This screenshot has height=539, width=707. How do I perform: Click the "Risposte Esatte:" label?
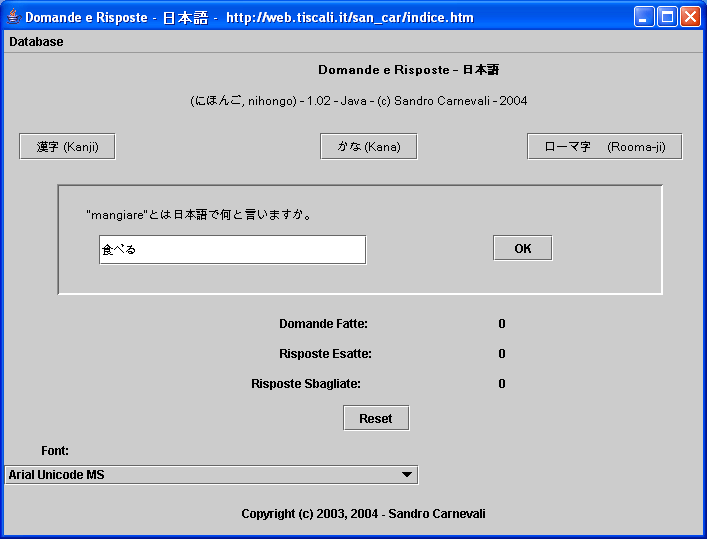coord(326,354)
